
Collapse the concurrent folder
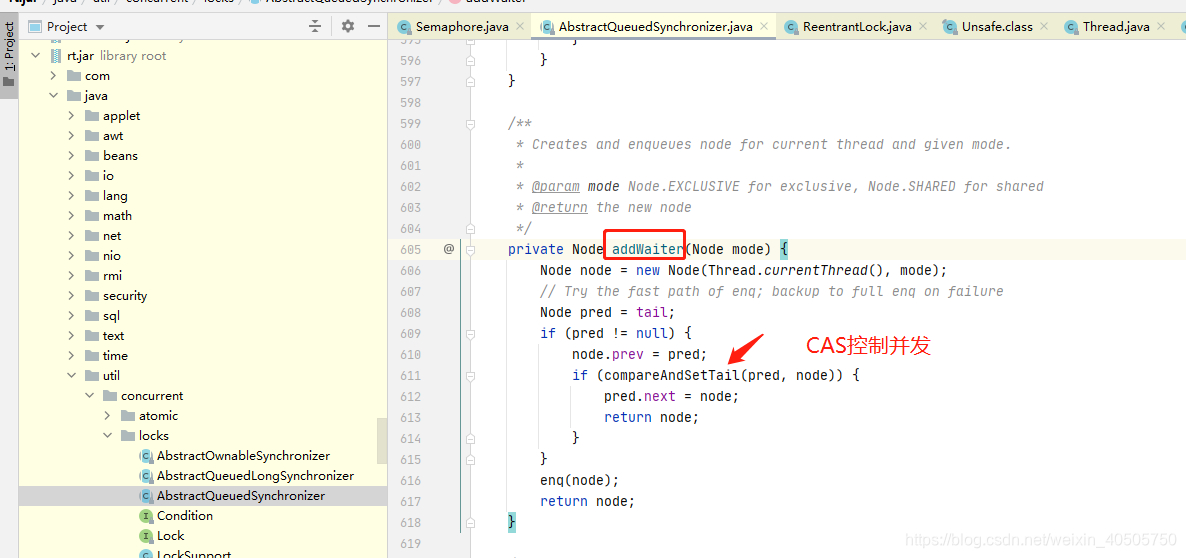coord(89,395)
